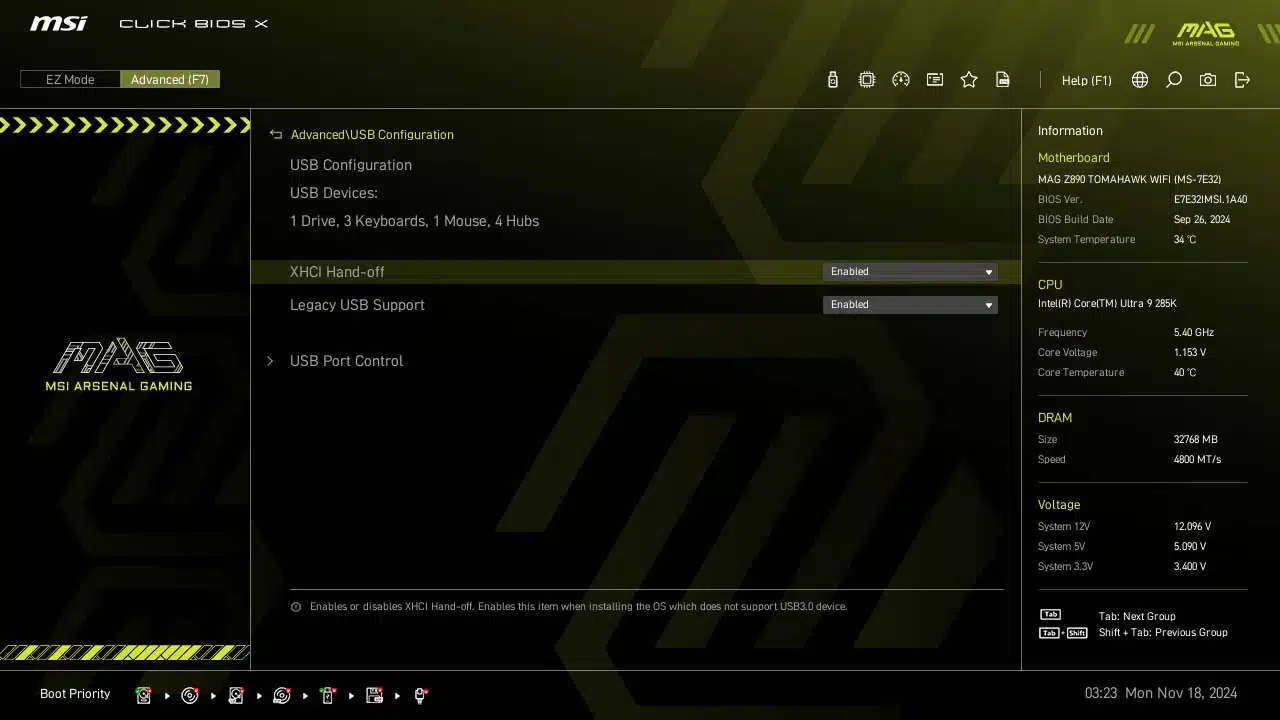This screenshot has height=720, width=1280.
Task: Click the Boot Priority label
Action: coord(75,694)
